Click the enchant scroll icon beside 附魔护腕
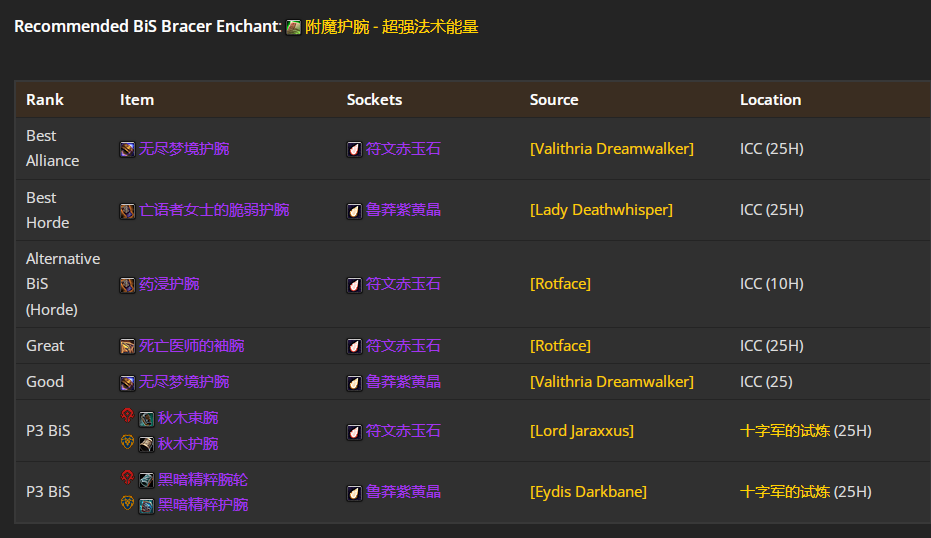931x538 pixels. [293, 28]
